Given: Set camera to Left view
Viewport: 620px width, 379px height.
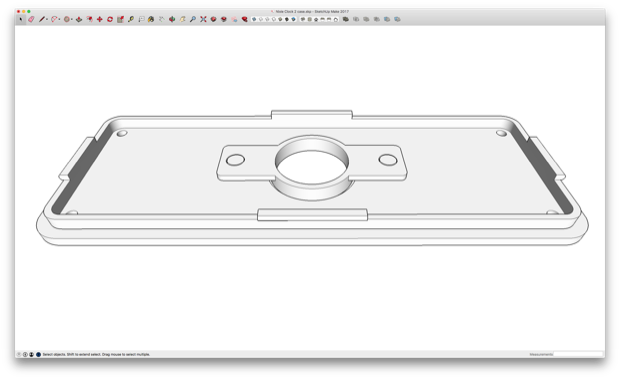Looking at the screenshot, I should pos(336,19).
